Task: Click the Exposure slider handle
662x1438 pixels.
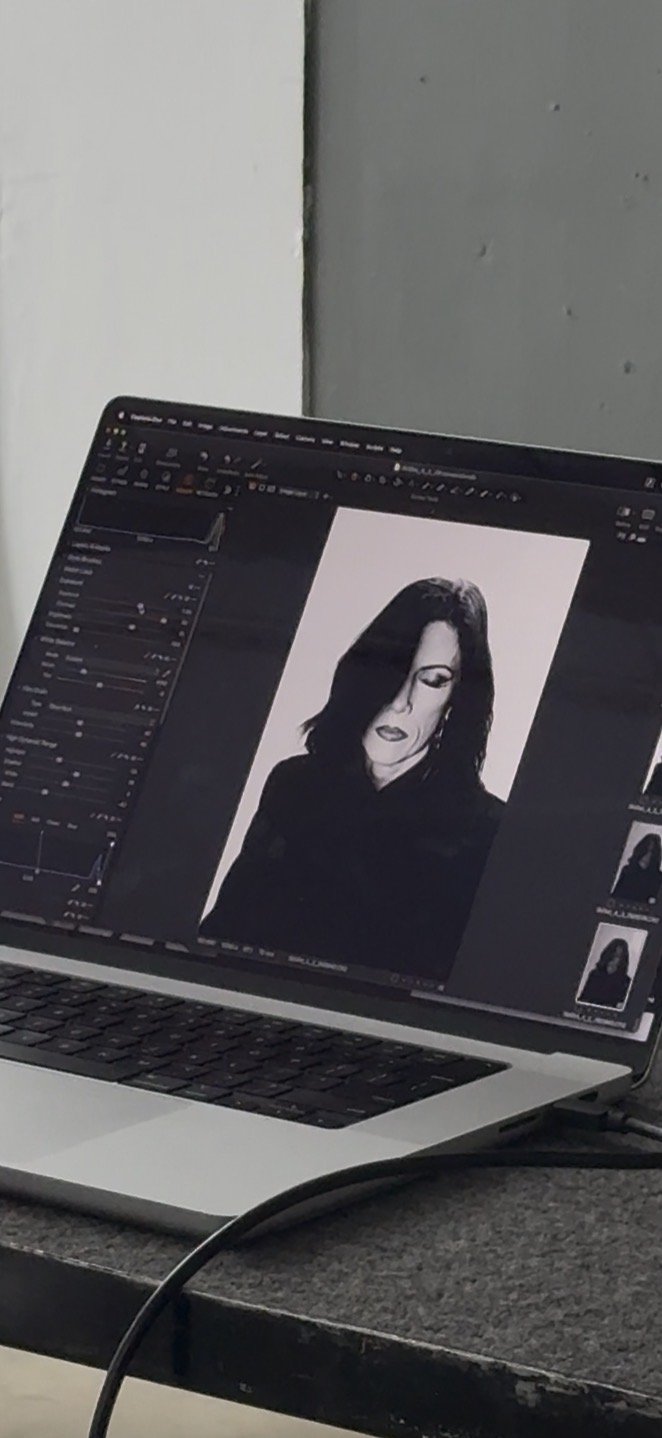Action: (x=141, y=606)
